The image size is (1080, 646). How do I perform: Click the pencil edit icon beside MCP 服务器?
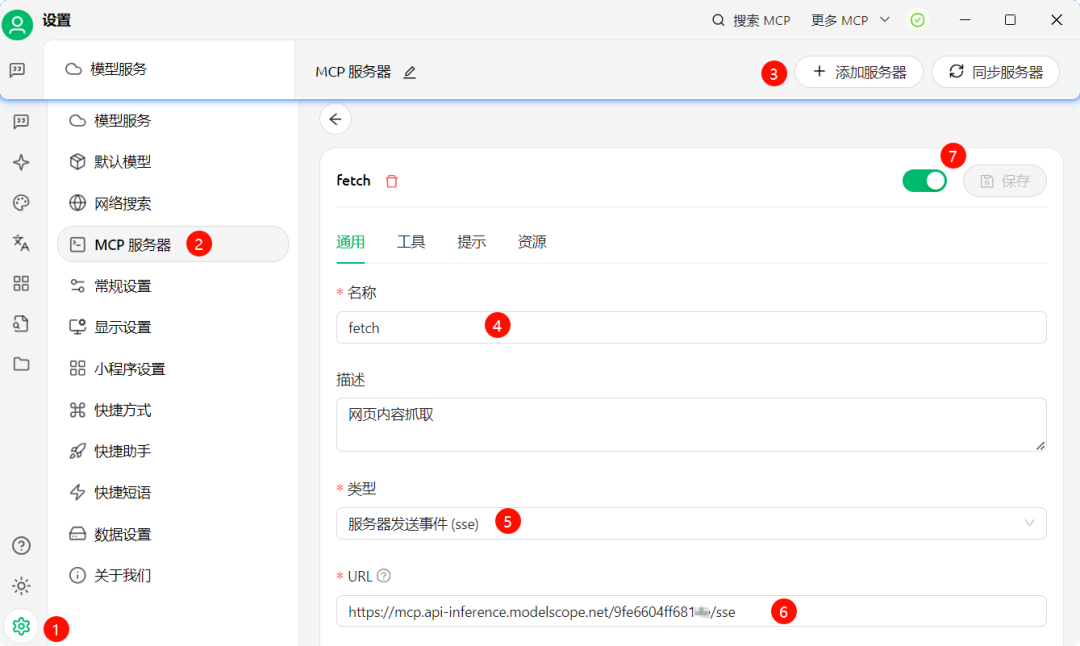pyautogui.click(x=409, y=72)
